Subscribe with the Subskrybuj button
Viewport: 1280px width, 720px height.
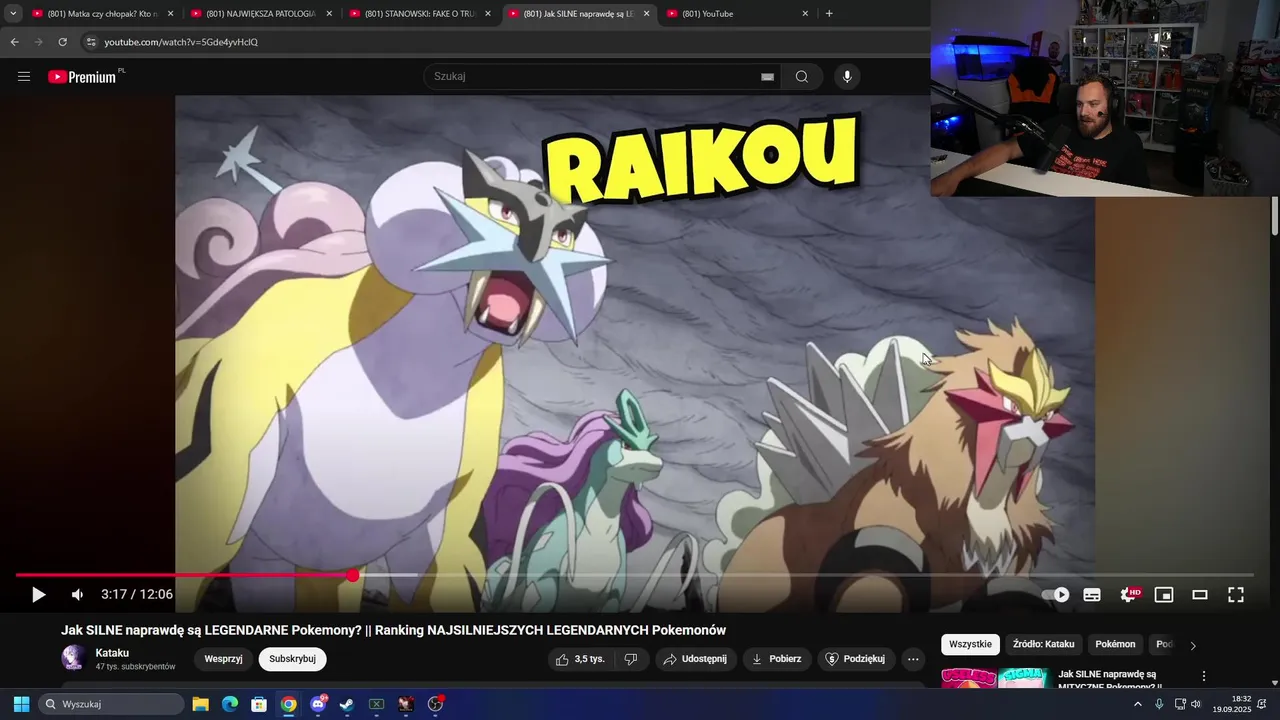pyautogui.click(x=292, y=659)
